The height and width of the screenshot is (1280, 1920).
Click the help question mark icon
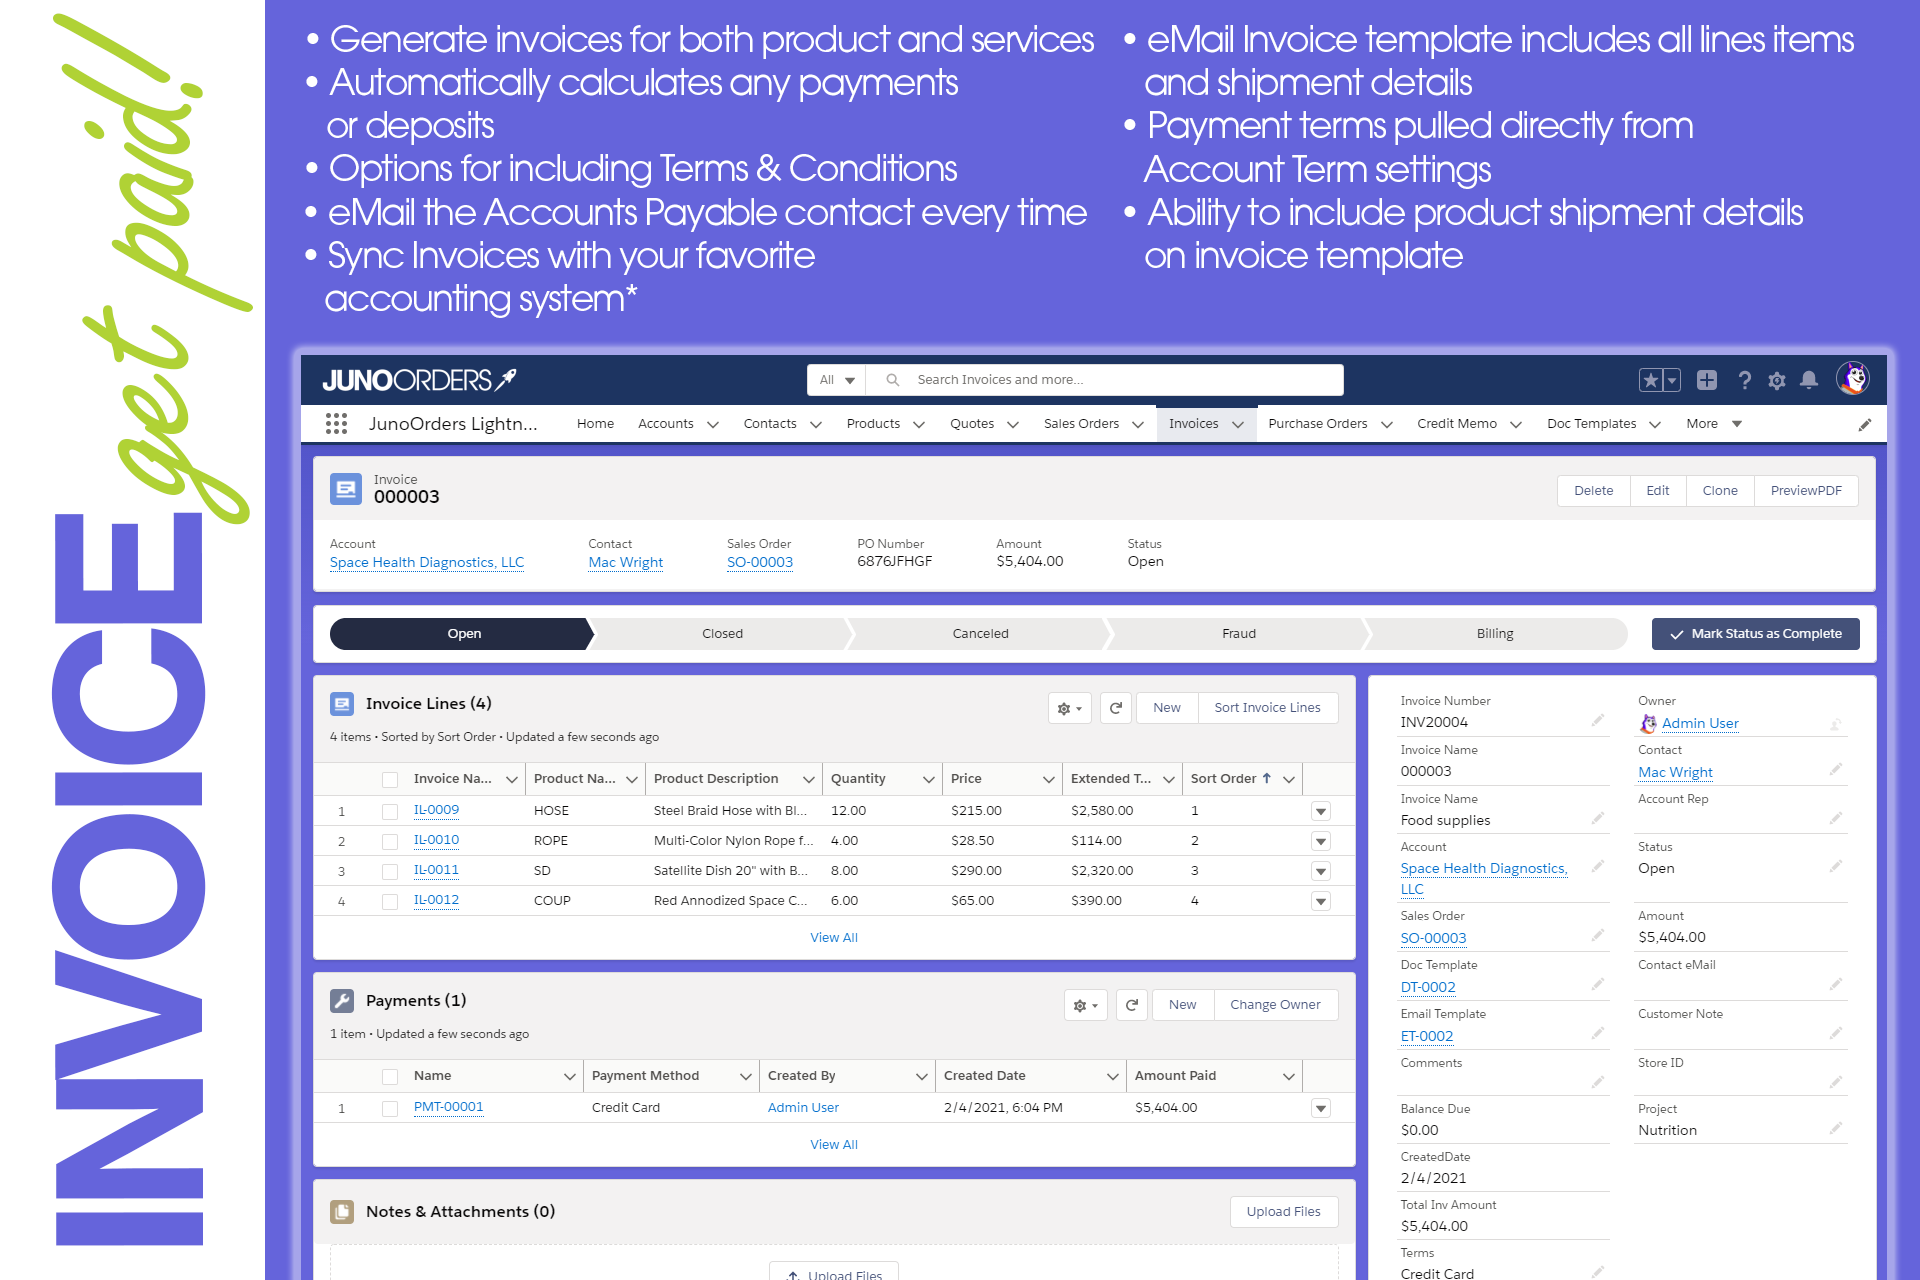1744,380
